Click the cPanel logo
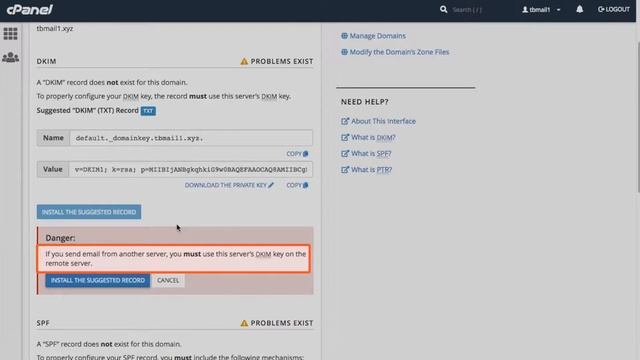 pos(30,9)
